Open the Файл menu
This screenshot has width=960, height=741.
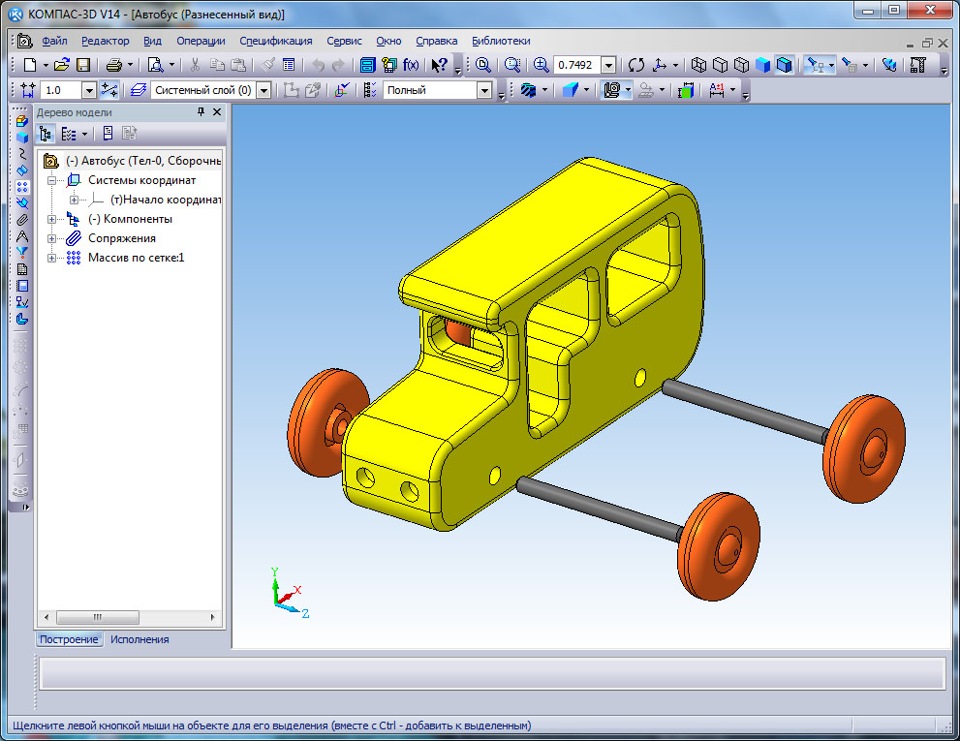54,41
